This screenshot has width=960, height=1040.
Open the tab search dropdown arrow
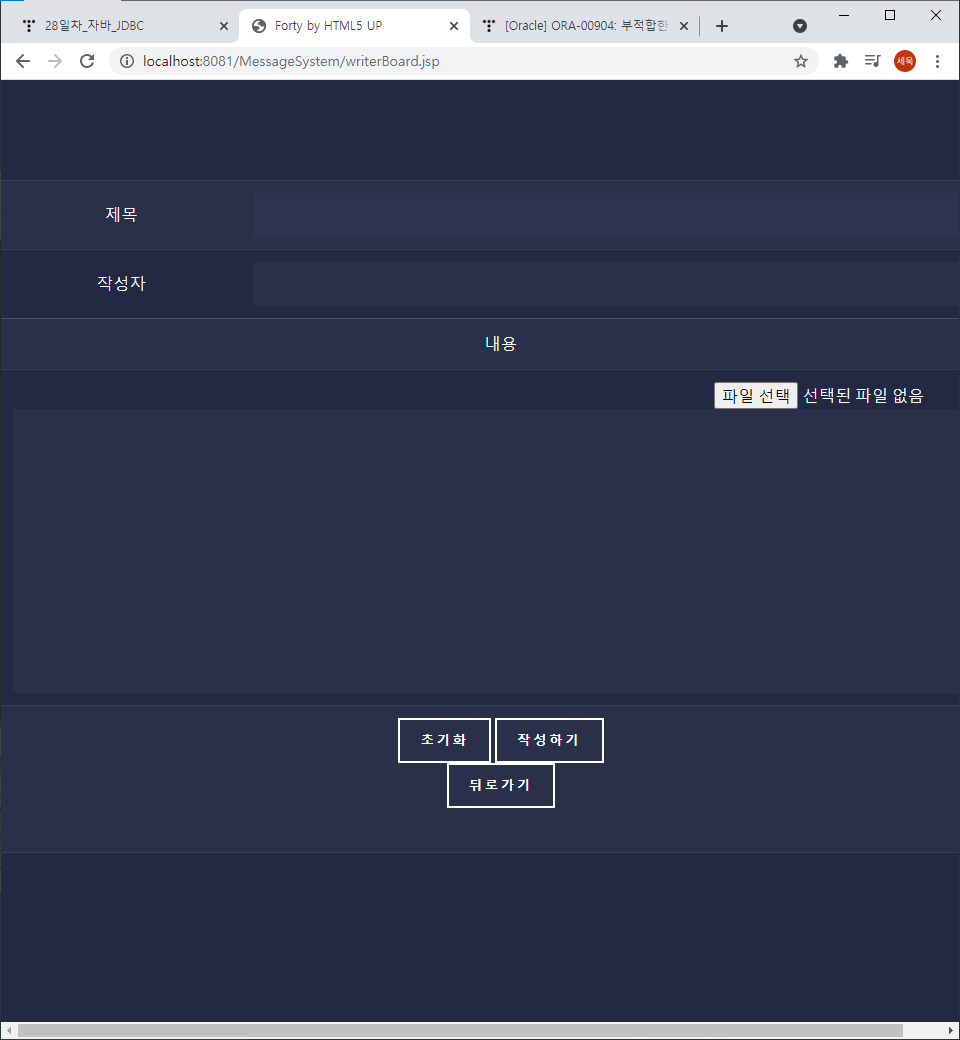coord(799,26)
